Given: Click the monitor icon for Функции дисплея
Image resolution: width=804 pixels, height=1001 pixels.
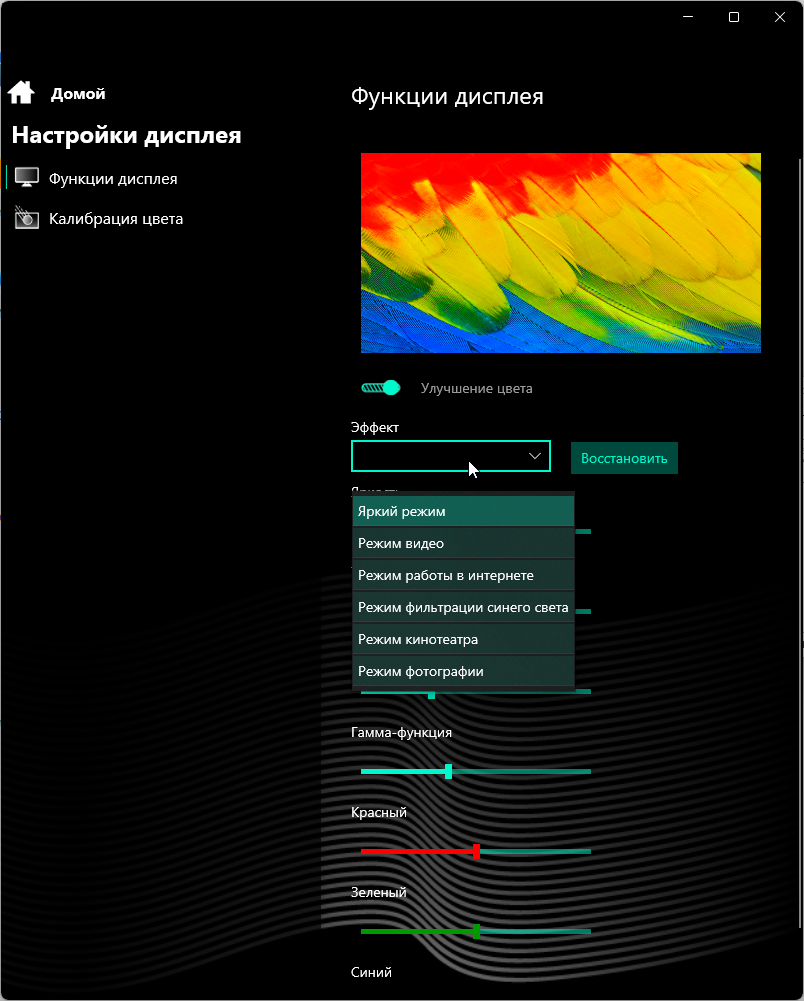Looking at the screenshot, I should [x=27, y=177].
